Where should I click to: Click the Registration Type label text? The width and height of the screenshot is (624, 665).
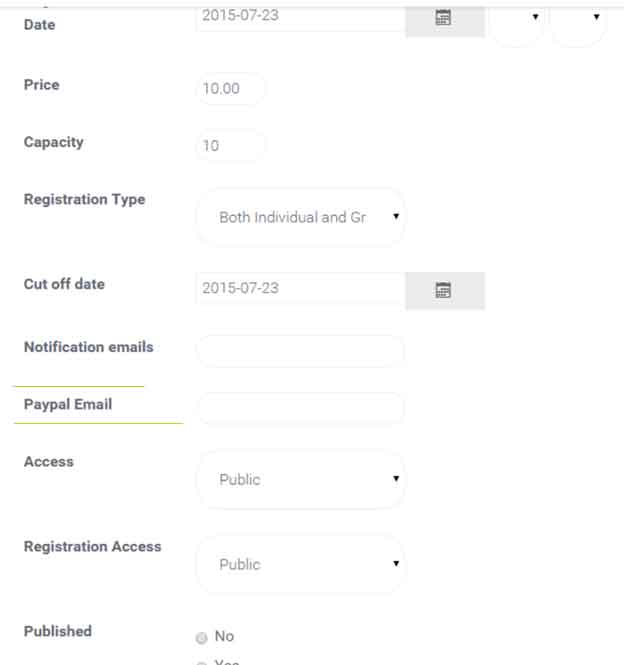(84, 200)
